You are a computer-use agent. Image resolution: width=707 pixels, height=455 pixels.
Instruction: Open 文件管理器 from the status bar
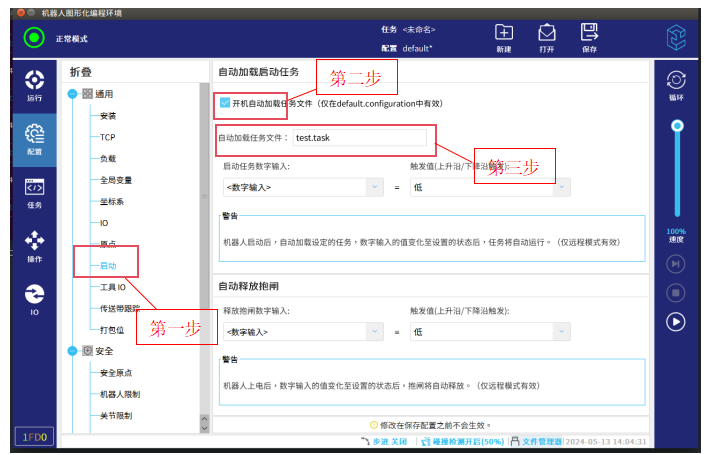click(536, 441)
